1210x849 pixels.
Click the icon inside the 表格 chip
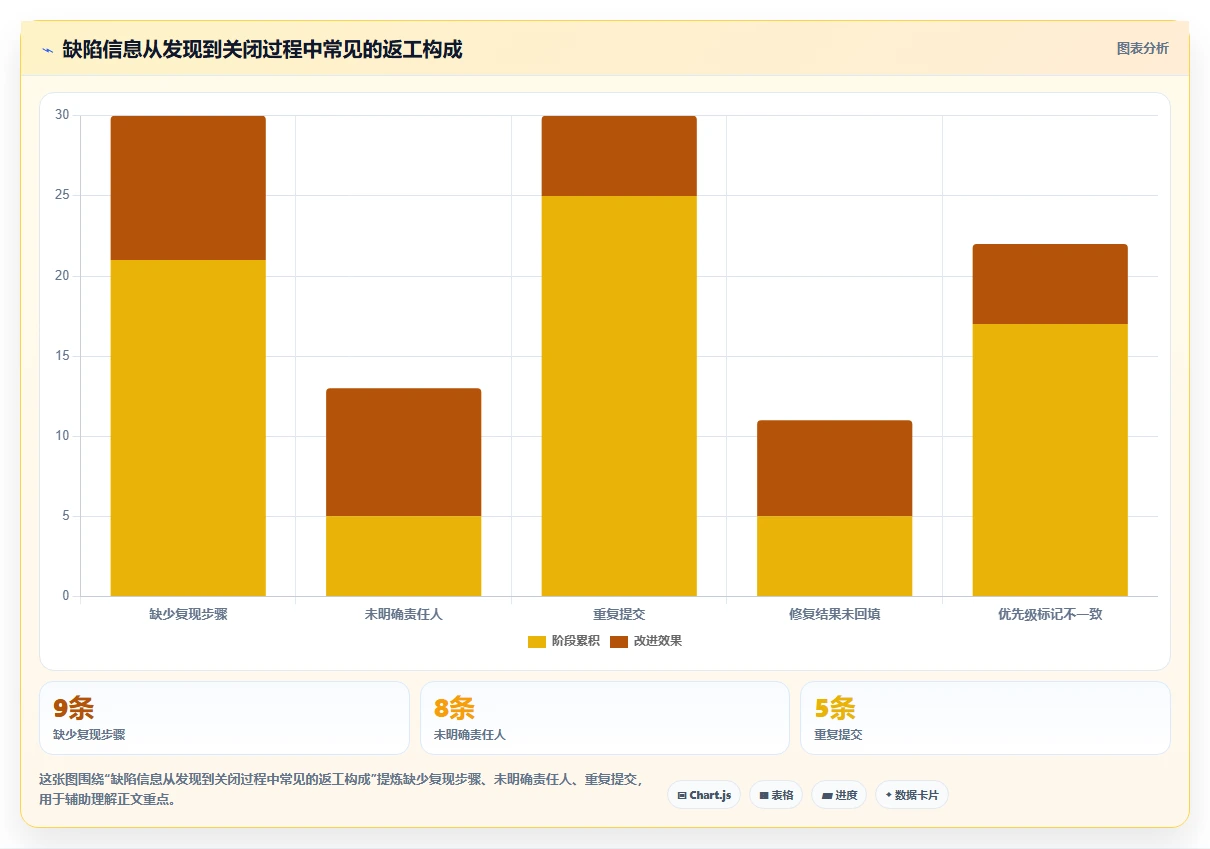point(764,796)
